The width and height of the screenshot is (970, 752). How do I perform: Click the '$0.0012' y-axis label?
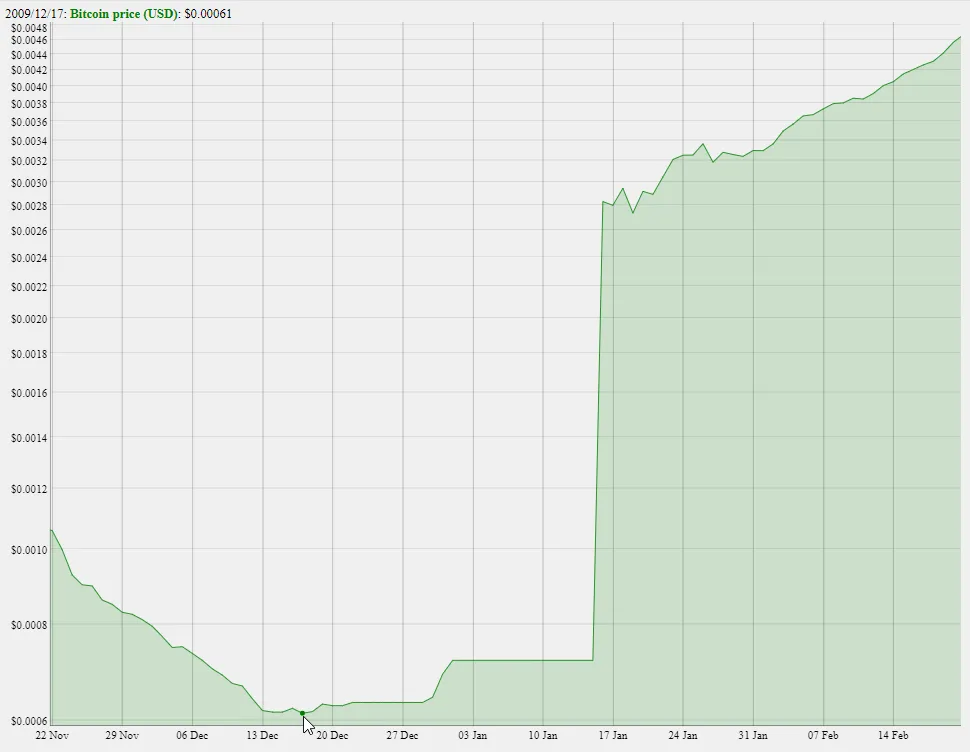click(29, 489)
